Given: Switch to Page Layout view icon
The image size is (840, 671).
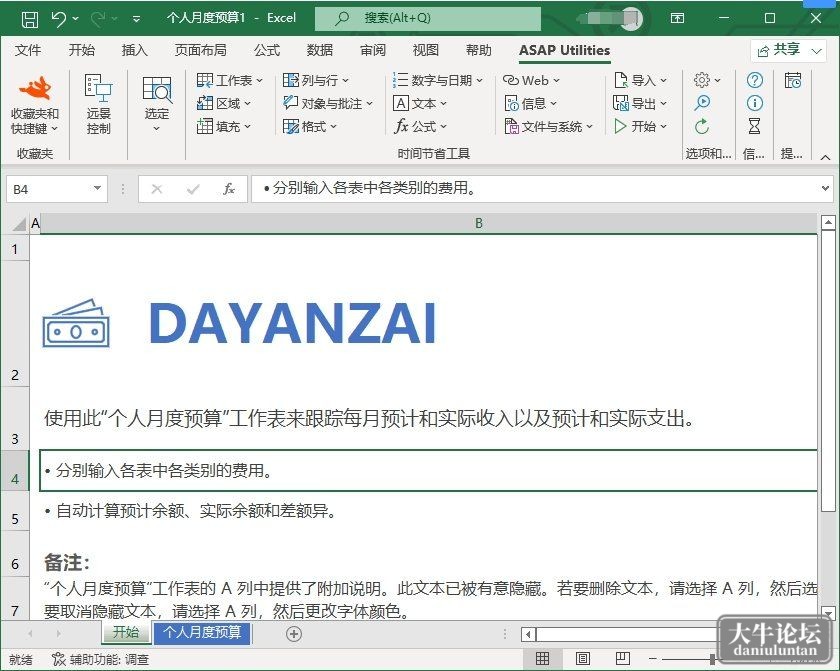Looking at the screenshot, I should click(x=582, y=659).
